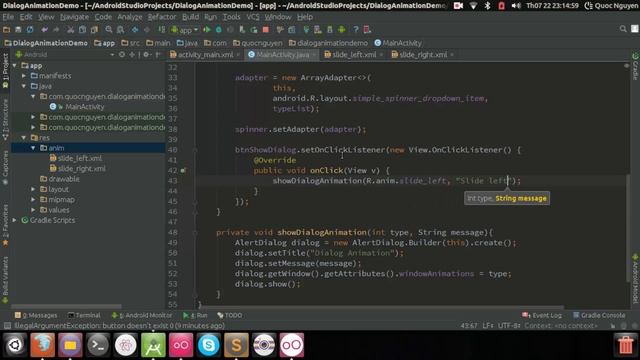The height and width of the screenshot is (360, 640).
Task: Open the Android Monitor tool window
Action: coord(142,315)
